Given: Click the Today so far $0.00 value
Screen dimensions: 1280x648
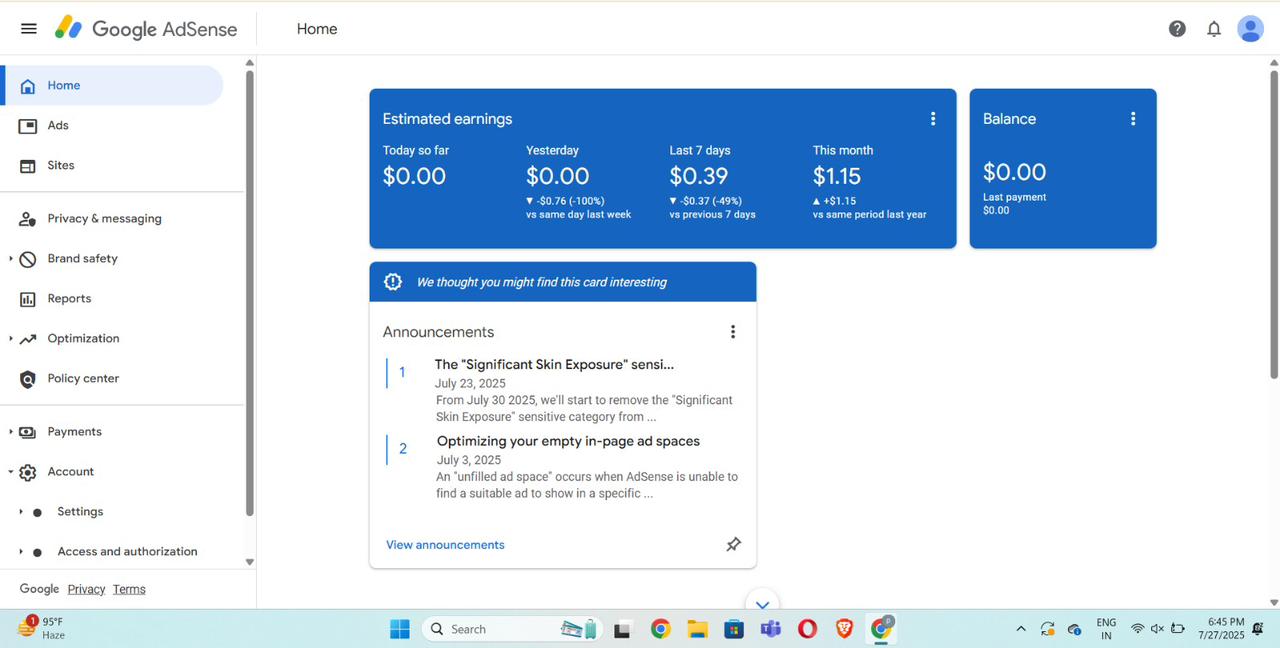Looking at the screenshot, I should click(x=414, y=176).
